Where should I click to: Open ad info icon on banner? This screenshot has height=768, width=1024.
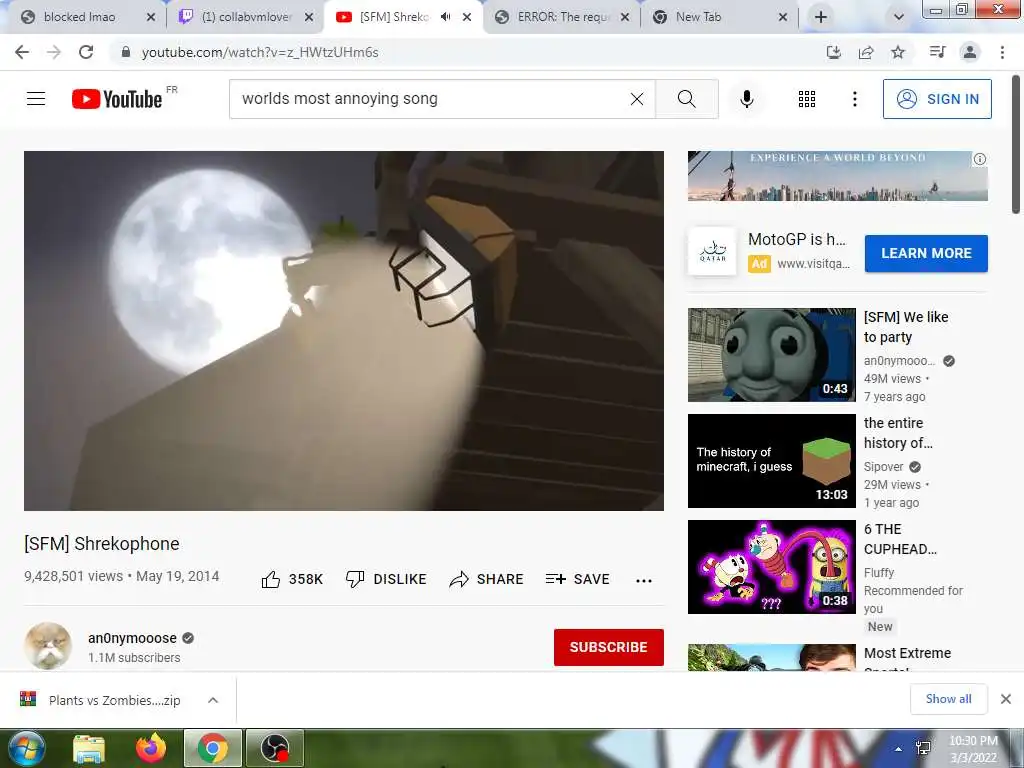click(980, 159)
